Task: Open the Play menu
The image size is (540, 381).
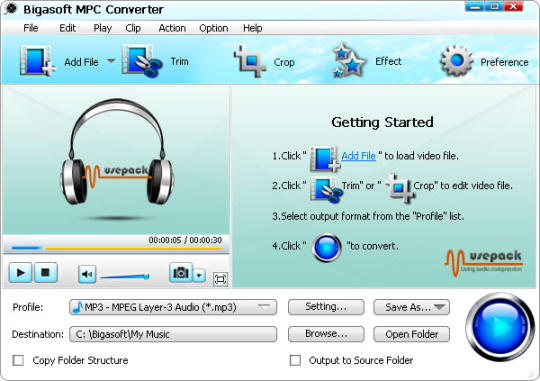Action: coord(103,28)
